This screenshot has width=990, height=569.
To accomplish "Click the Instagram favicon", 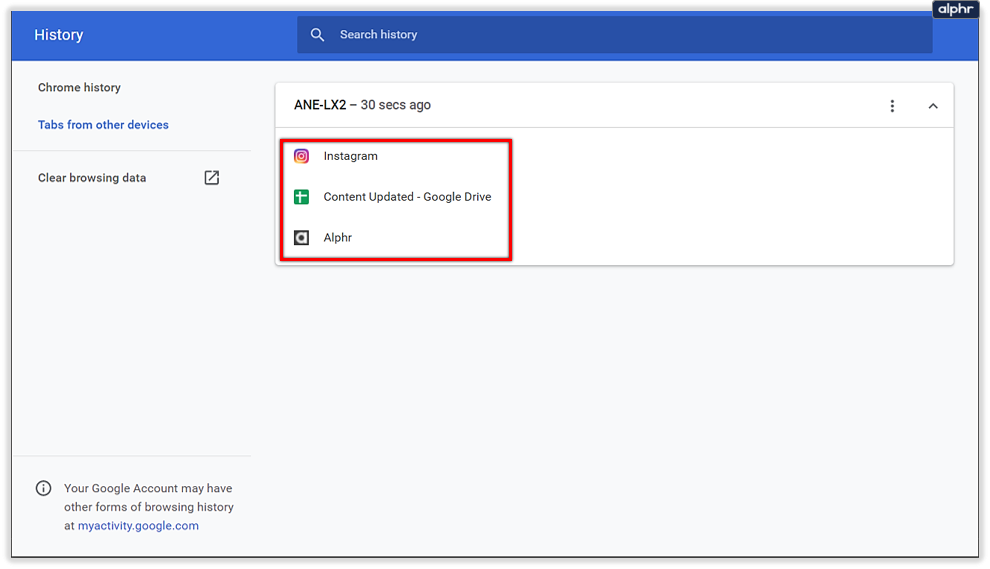I will pyautogui.click(x=301, y=156).
